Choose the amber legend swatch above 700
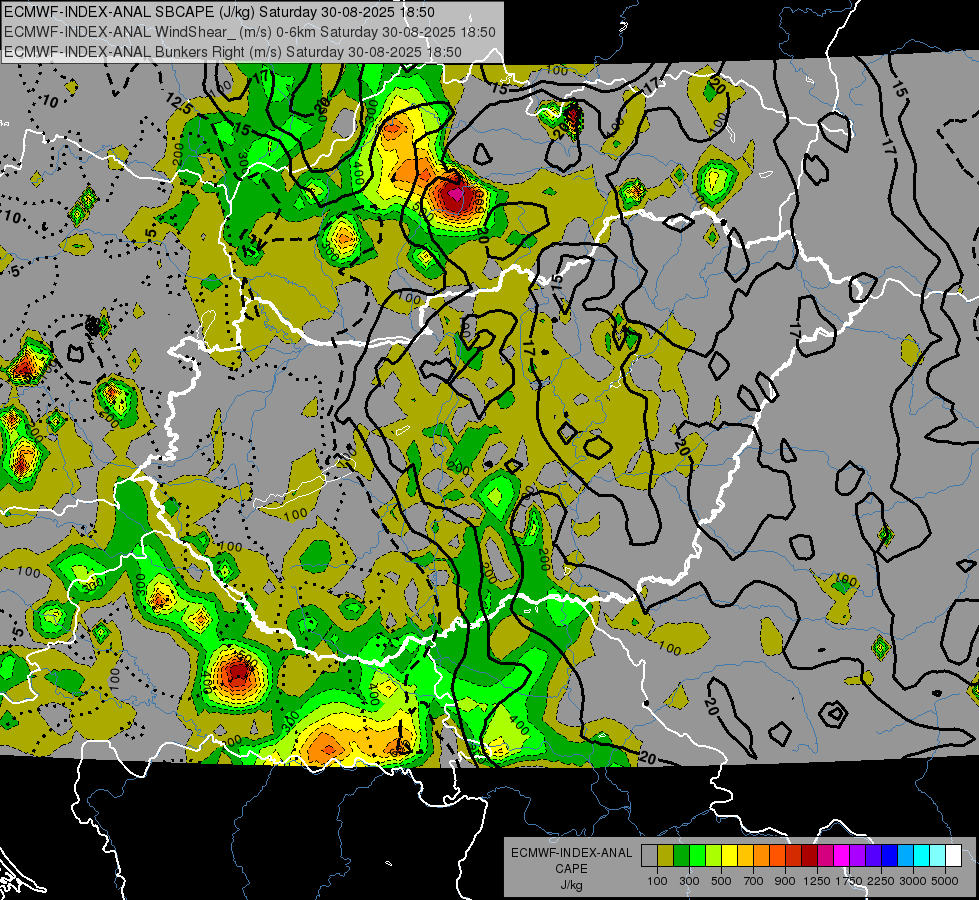The image size is (979, 900). click(x=745, y=856)
